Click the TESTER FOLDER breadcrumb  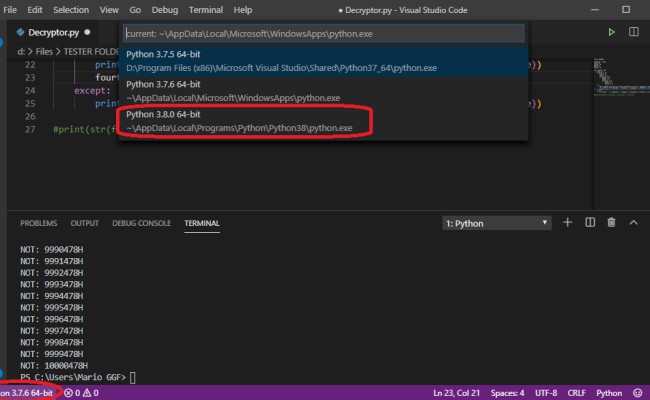pos(91,52)
